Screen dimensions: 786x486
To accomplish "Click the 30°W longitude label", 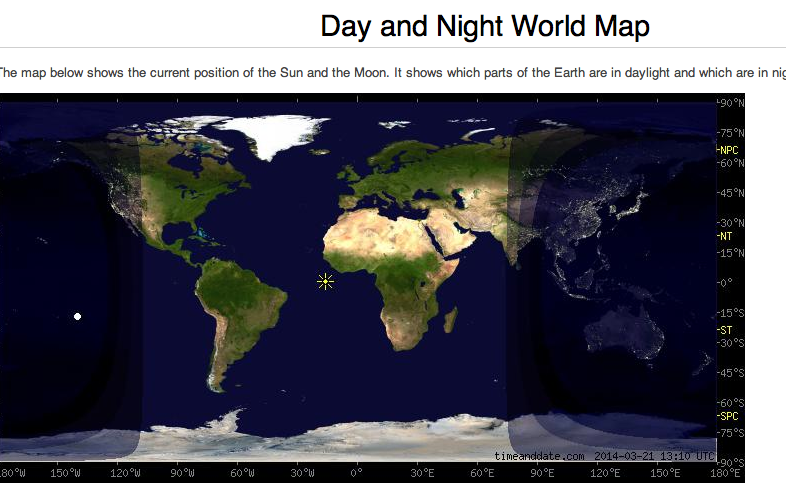I will 302,473.
